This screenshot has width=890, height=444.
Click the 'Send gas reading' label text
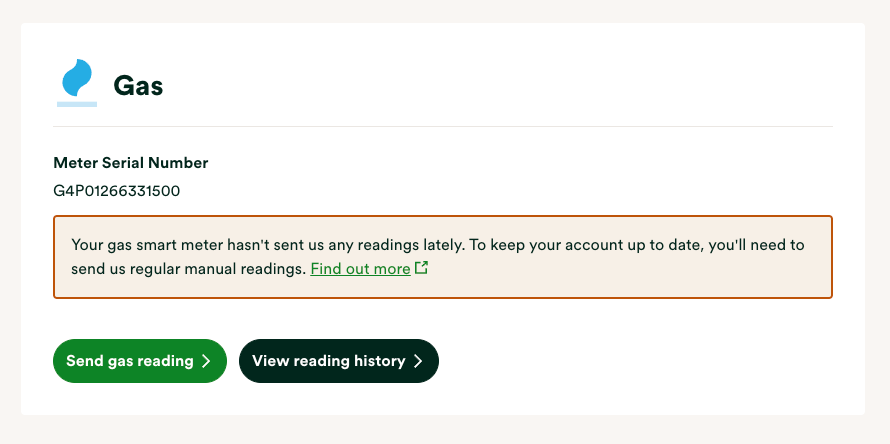coord(129,361)
